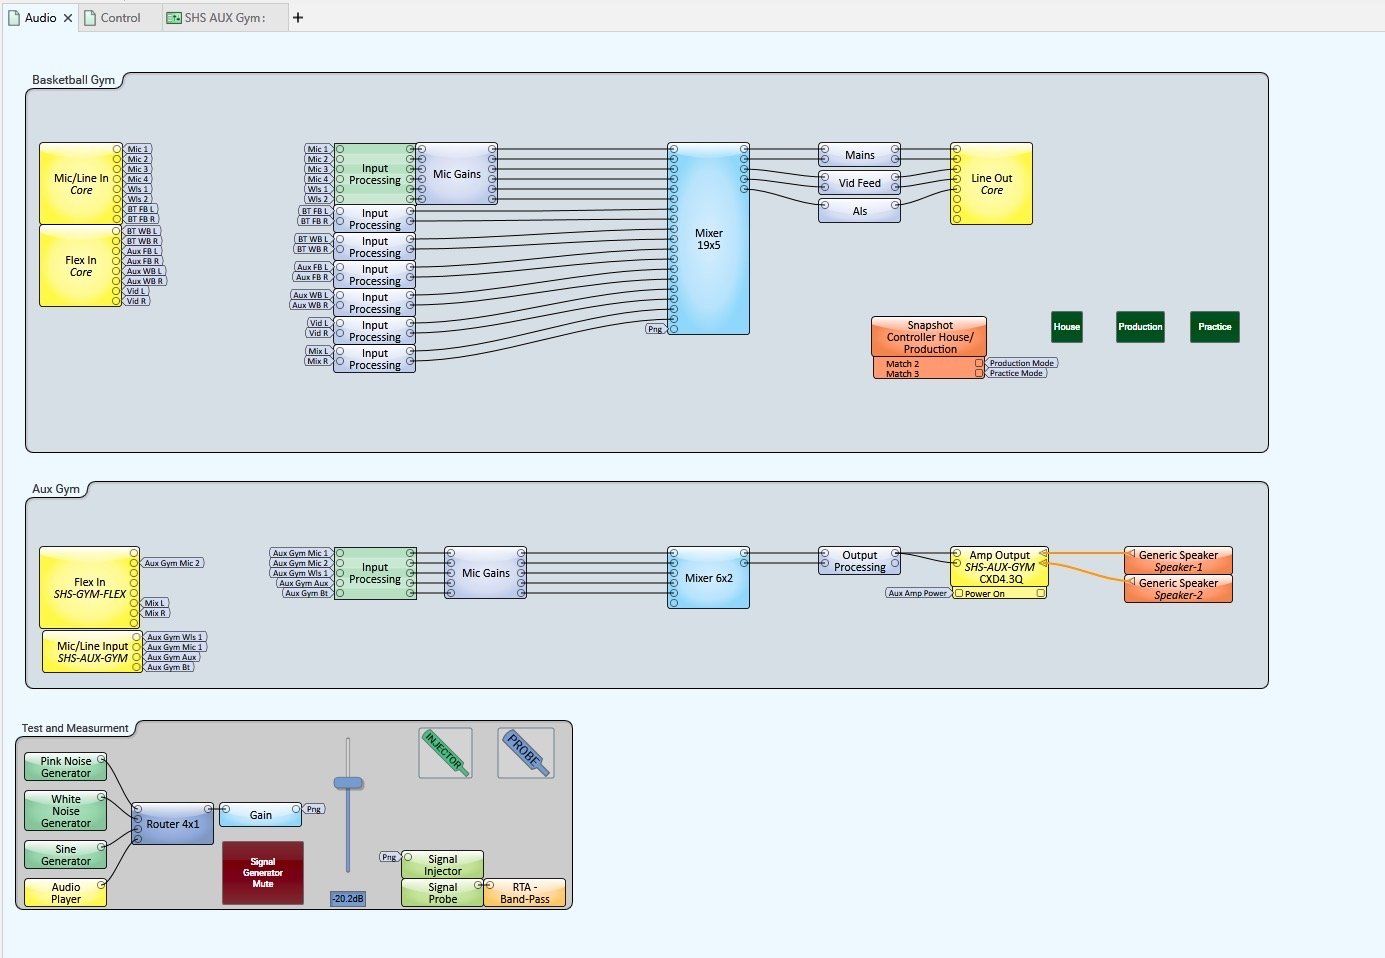Click the -20.2dB gain value field
The width and height of the screenshot is (1385, 958).
348,899
